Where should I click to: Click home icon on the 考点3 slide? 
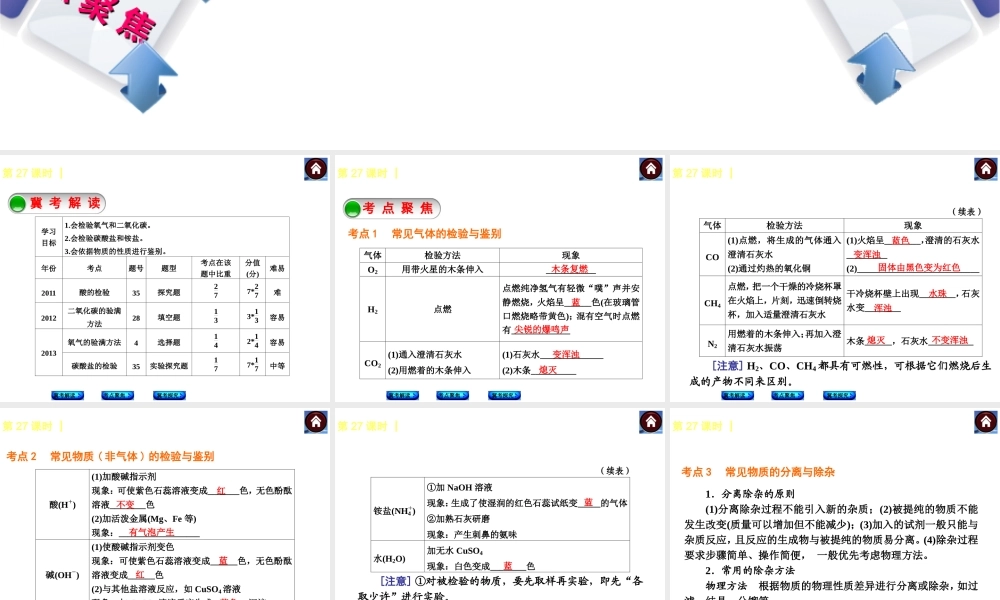pos(985,421)
